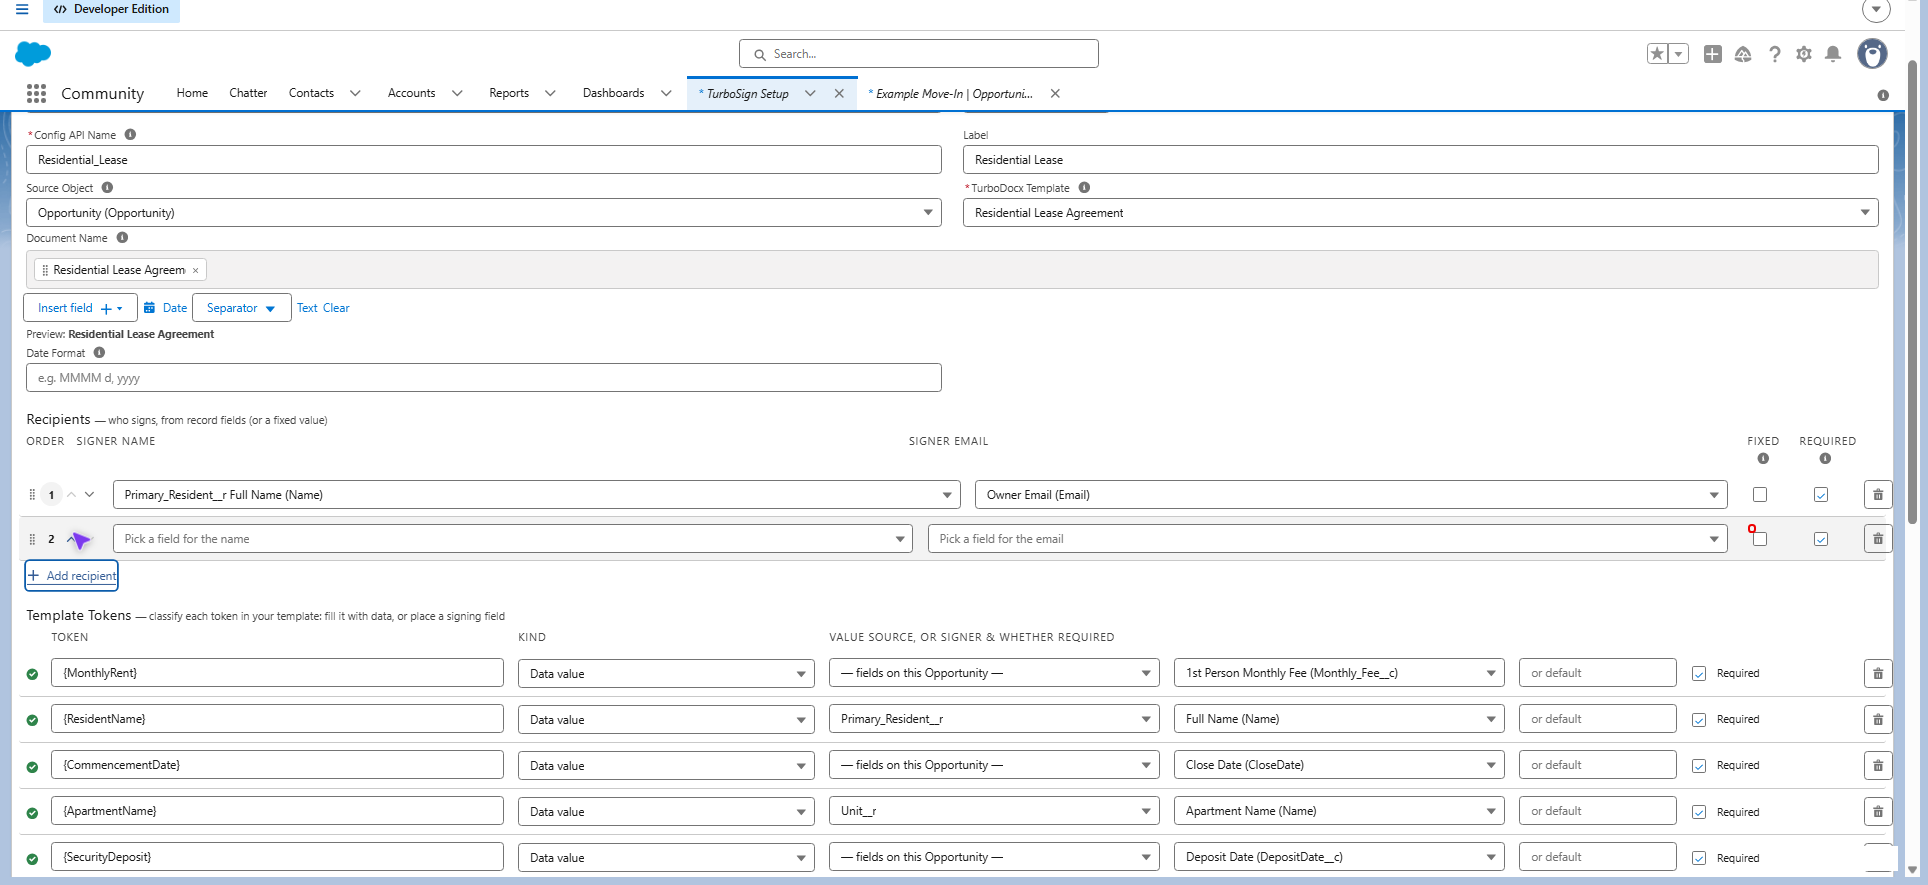Open the Help question mark icon
1928x885 pixels.
(1774, 54)
